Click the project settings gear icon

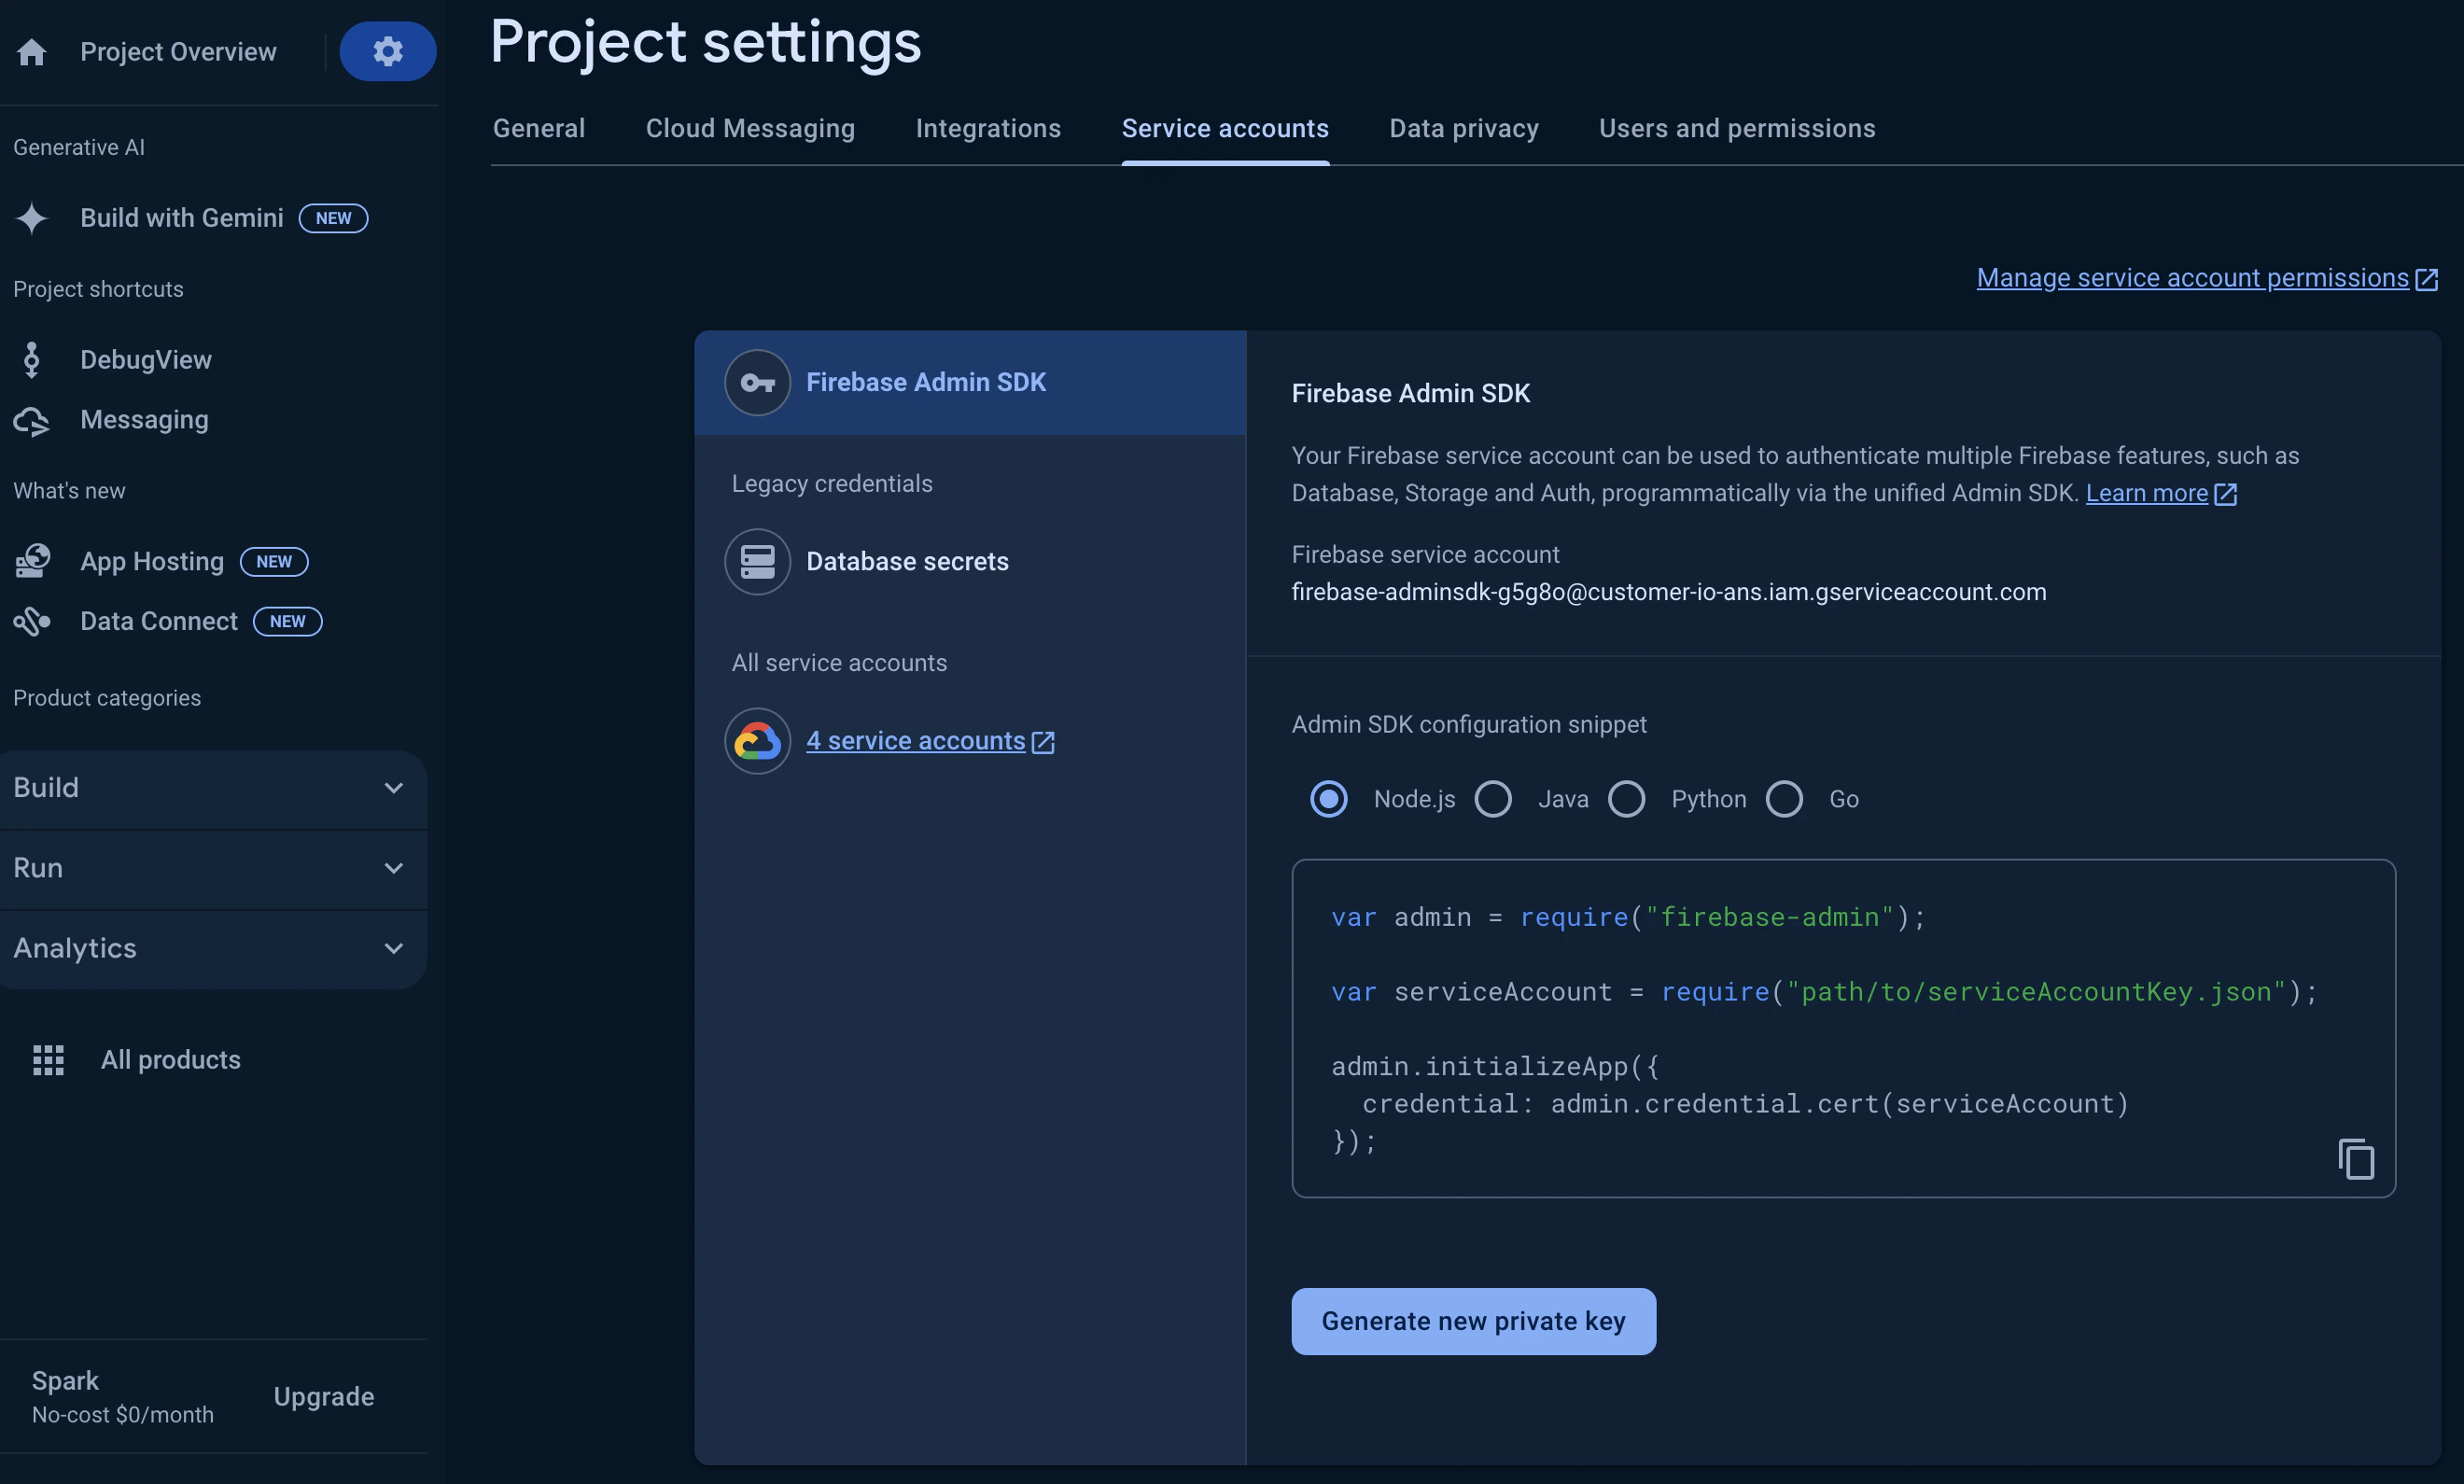click(x=387, y=51)
